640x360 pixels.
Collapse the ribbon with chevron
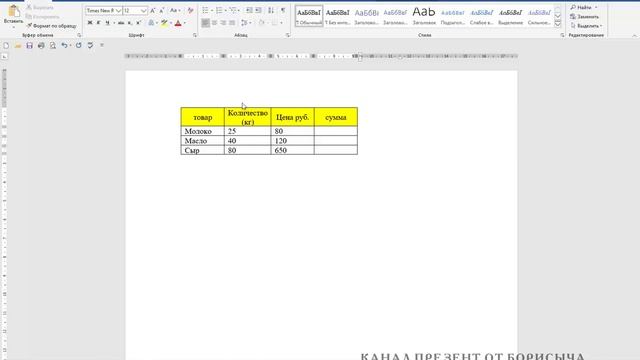click(634, 36)
